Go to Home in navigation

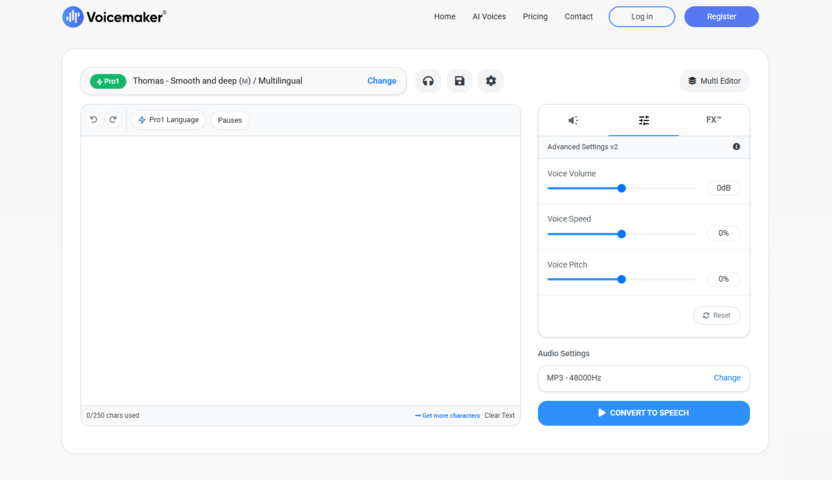click(445, 16)
